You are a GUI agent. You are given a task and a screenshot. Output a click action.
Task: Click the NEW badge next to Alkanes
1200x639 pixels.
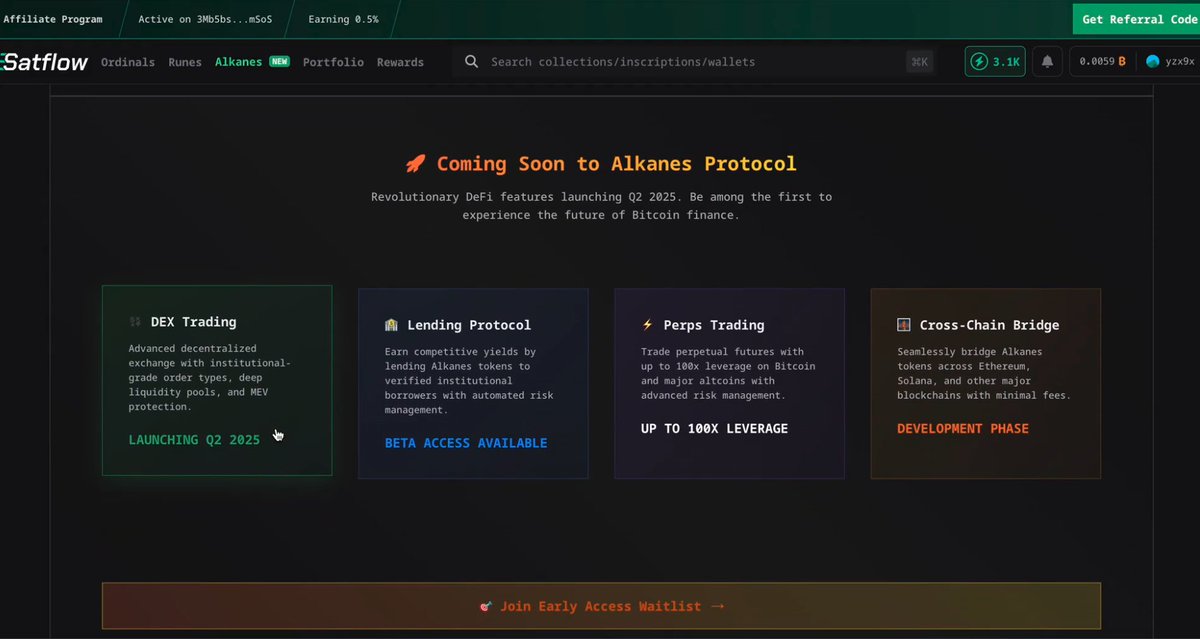click(x=279, y=61)
